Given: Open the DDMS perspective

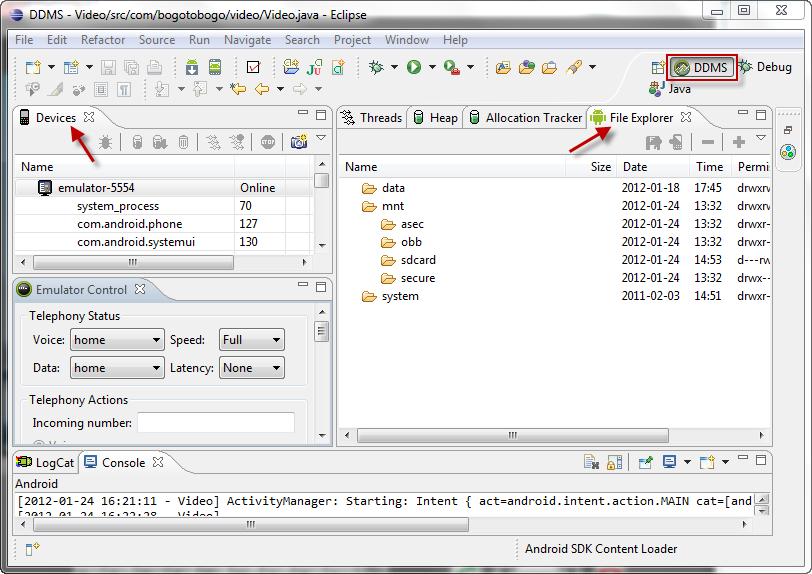Looking at the screenshot, I should [702, 67].
